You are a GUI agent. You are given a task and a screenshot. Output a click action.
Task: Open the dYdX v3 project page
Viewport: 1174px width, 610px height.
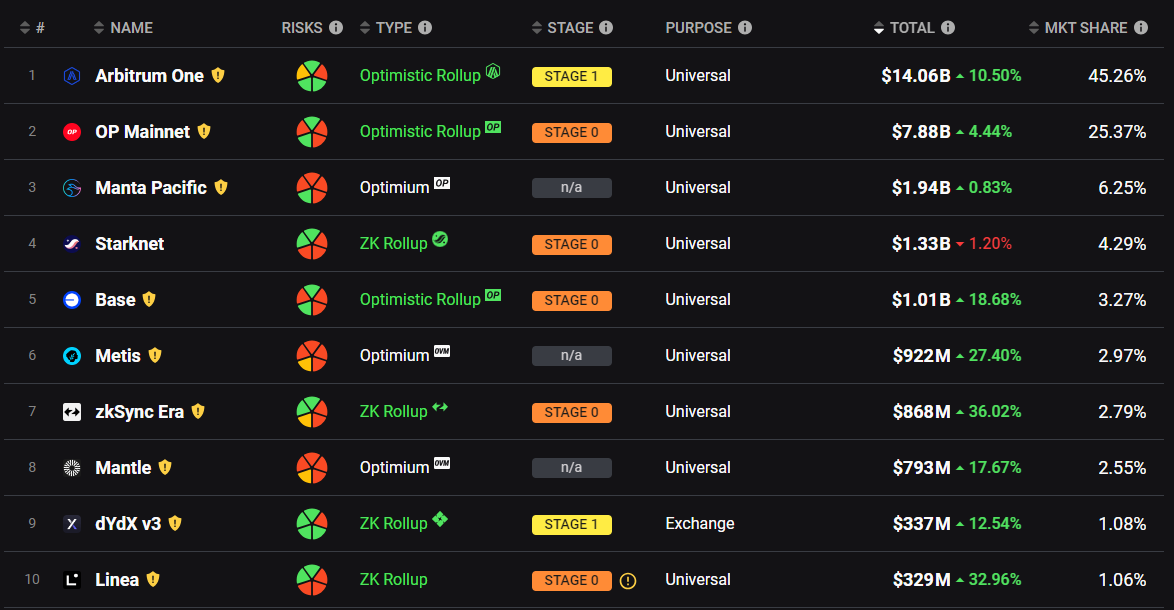coord(128,524)
